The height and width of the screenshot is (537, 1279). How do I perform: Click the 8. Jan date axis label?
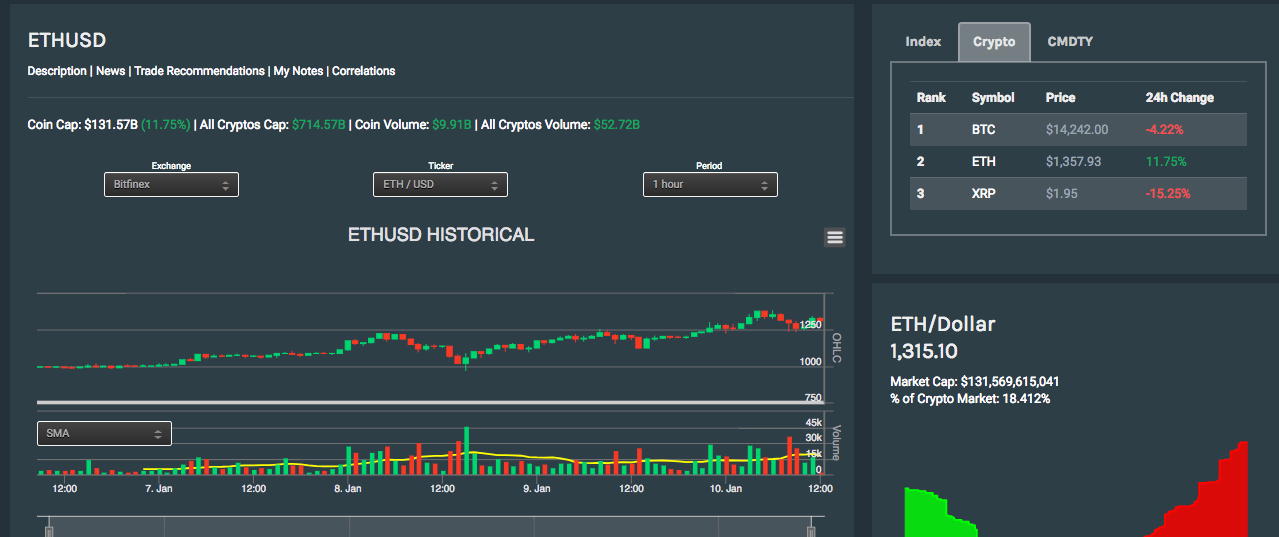[x=347, y=489]
